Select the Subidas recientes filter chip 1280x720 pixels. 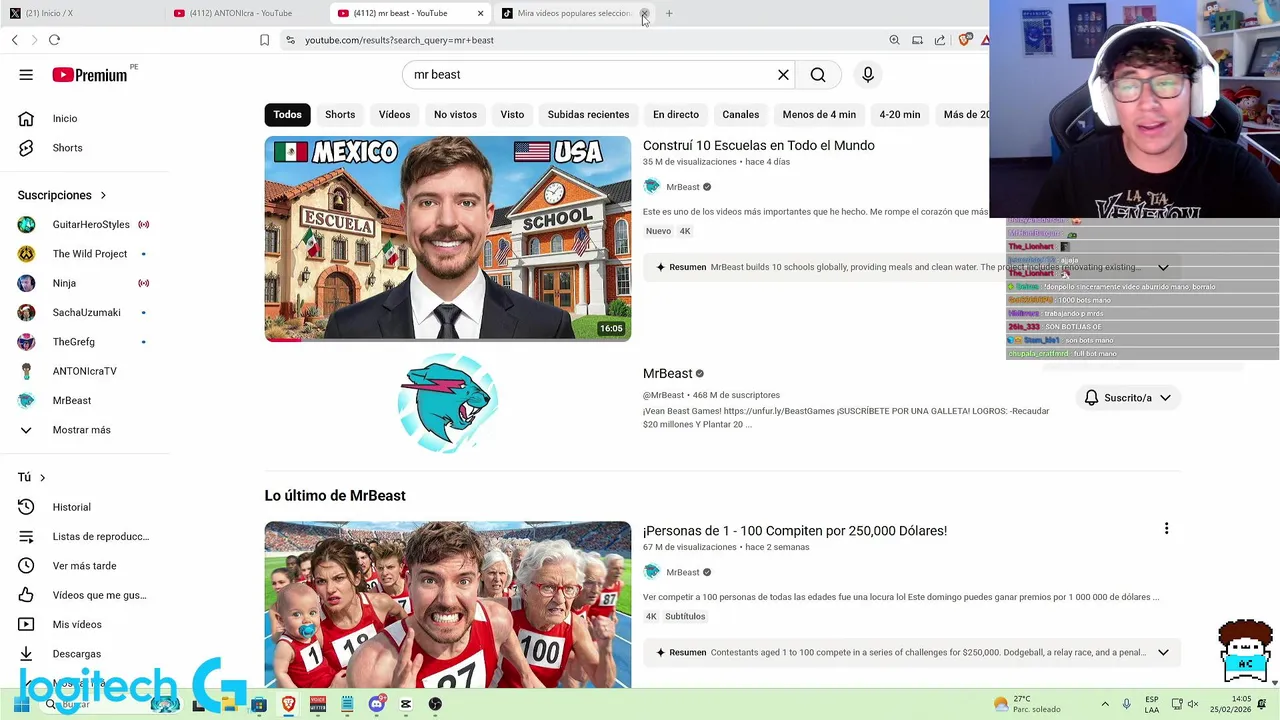click(588, 114)
